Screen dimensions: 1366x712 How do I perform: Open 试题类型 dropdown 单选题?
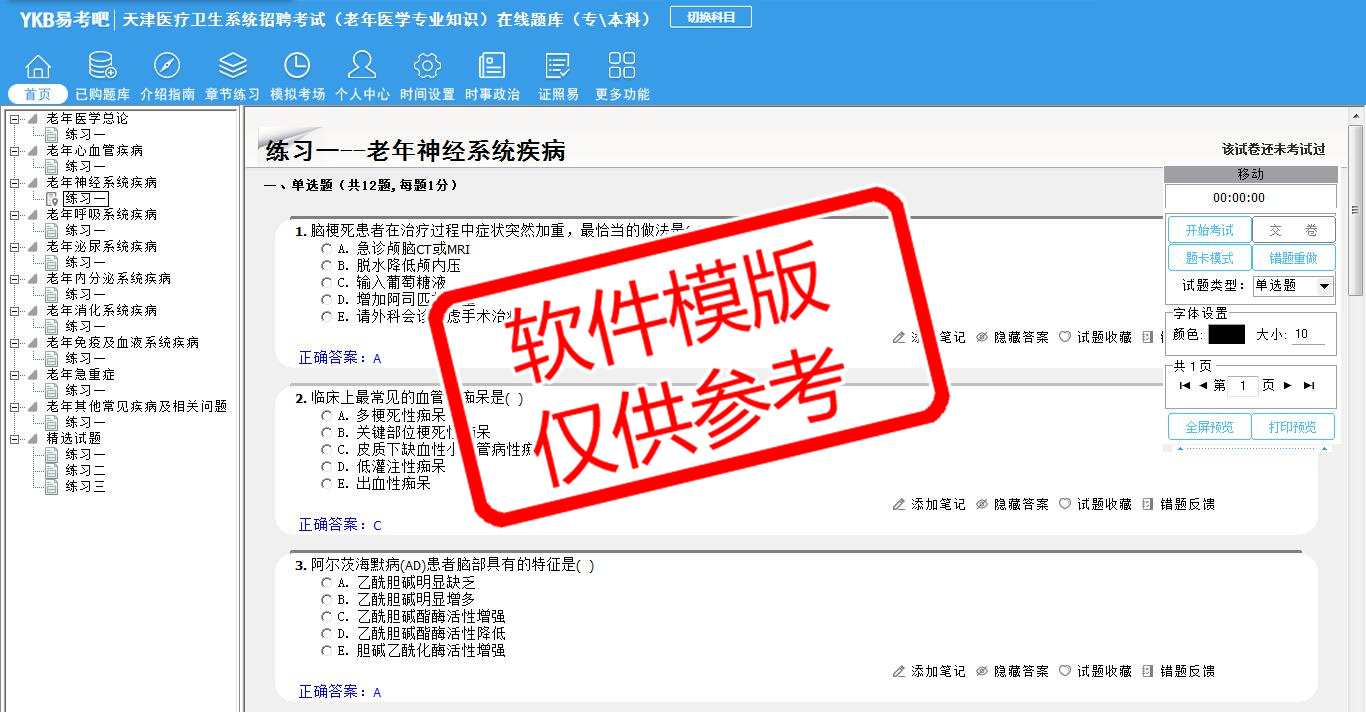pyautogui.click(x=1293, y=286)
